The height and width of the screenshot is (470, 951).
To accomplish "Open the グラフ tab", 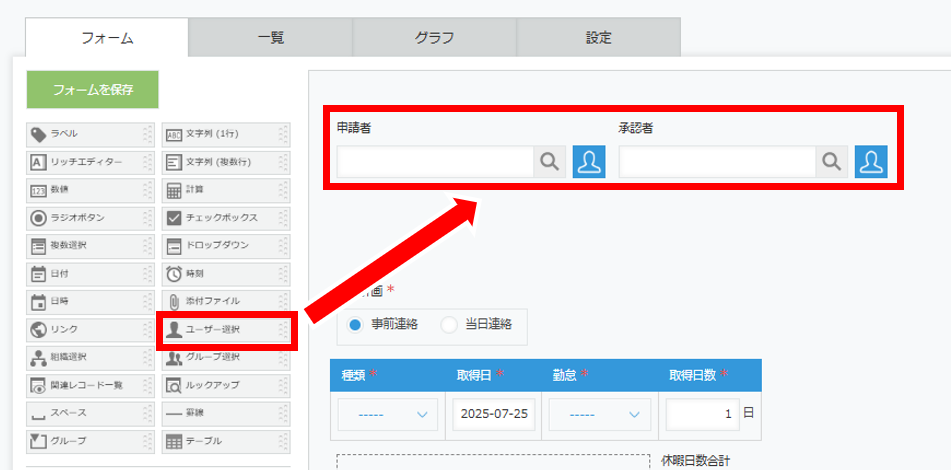I will pyautogui.click(x=434, y=38).
